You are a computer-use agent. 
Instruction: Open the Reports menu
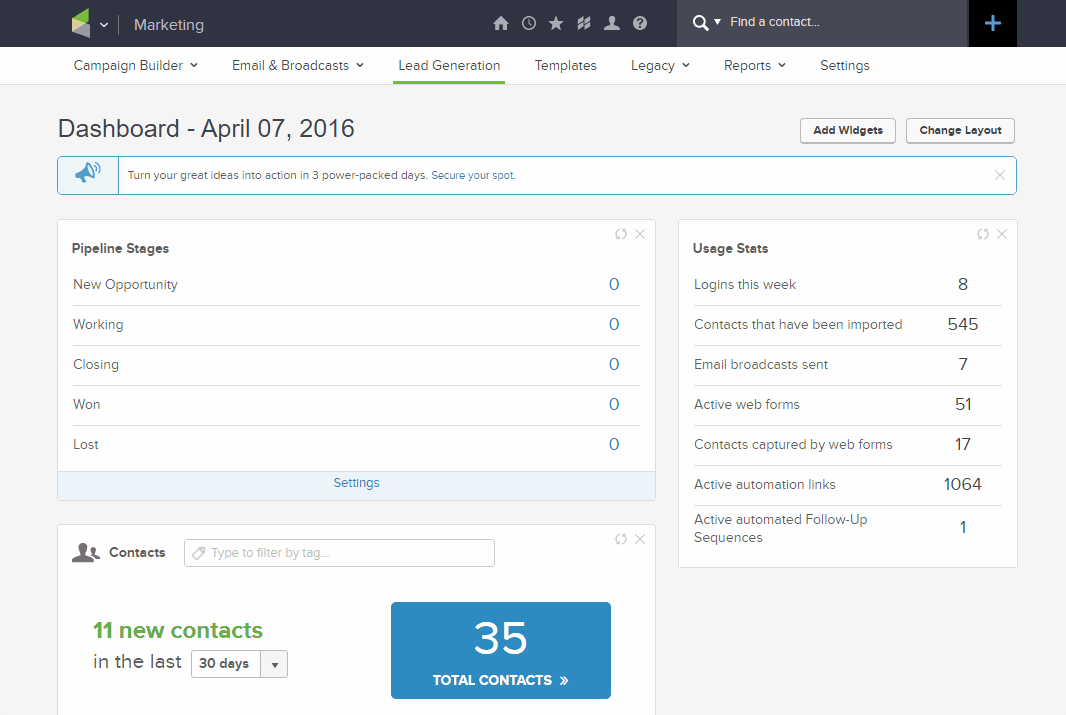(x=755, y=65)
